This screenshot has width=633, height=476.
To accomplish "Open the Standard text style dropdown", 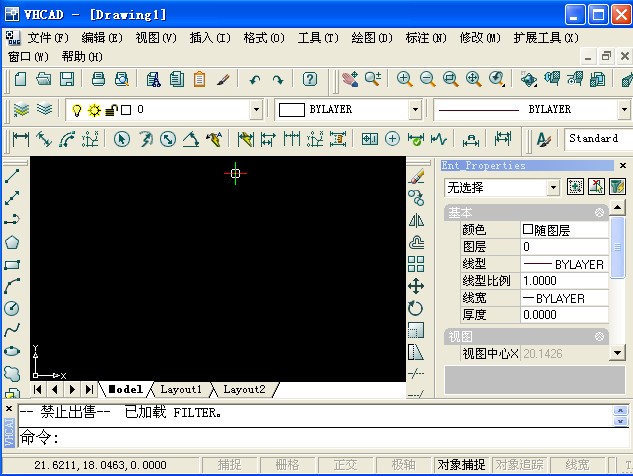I will (598, 138).
